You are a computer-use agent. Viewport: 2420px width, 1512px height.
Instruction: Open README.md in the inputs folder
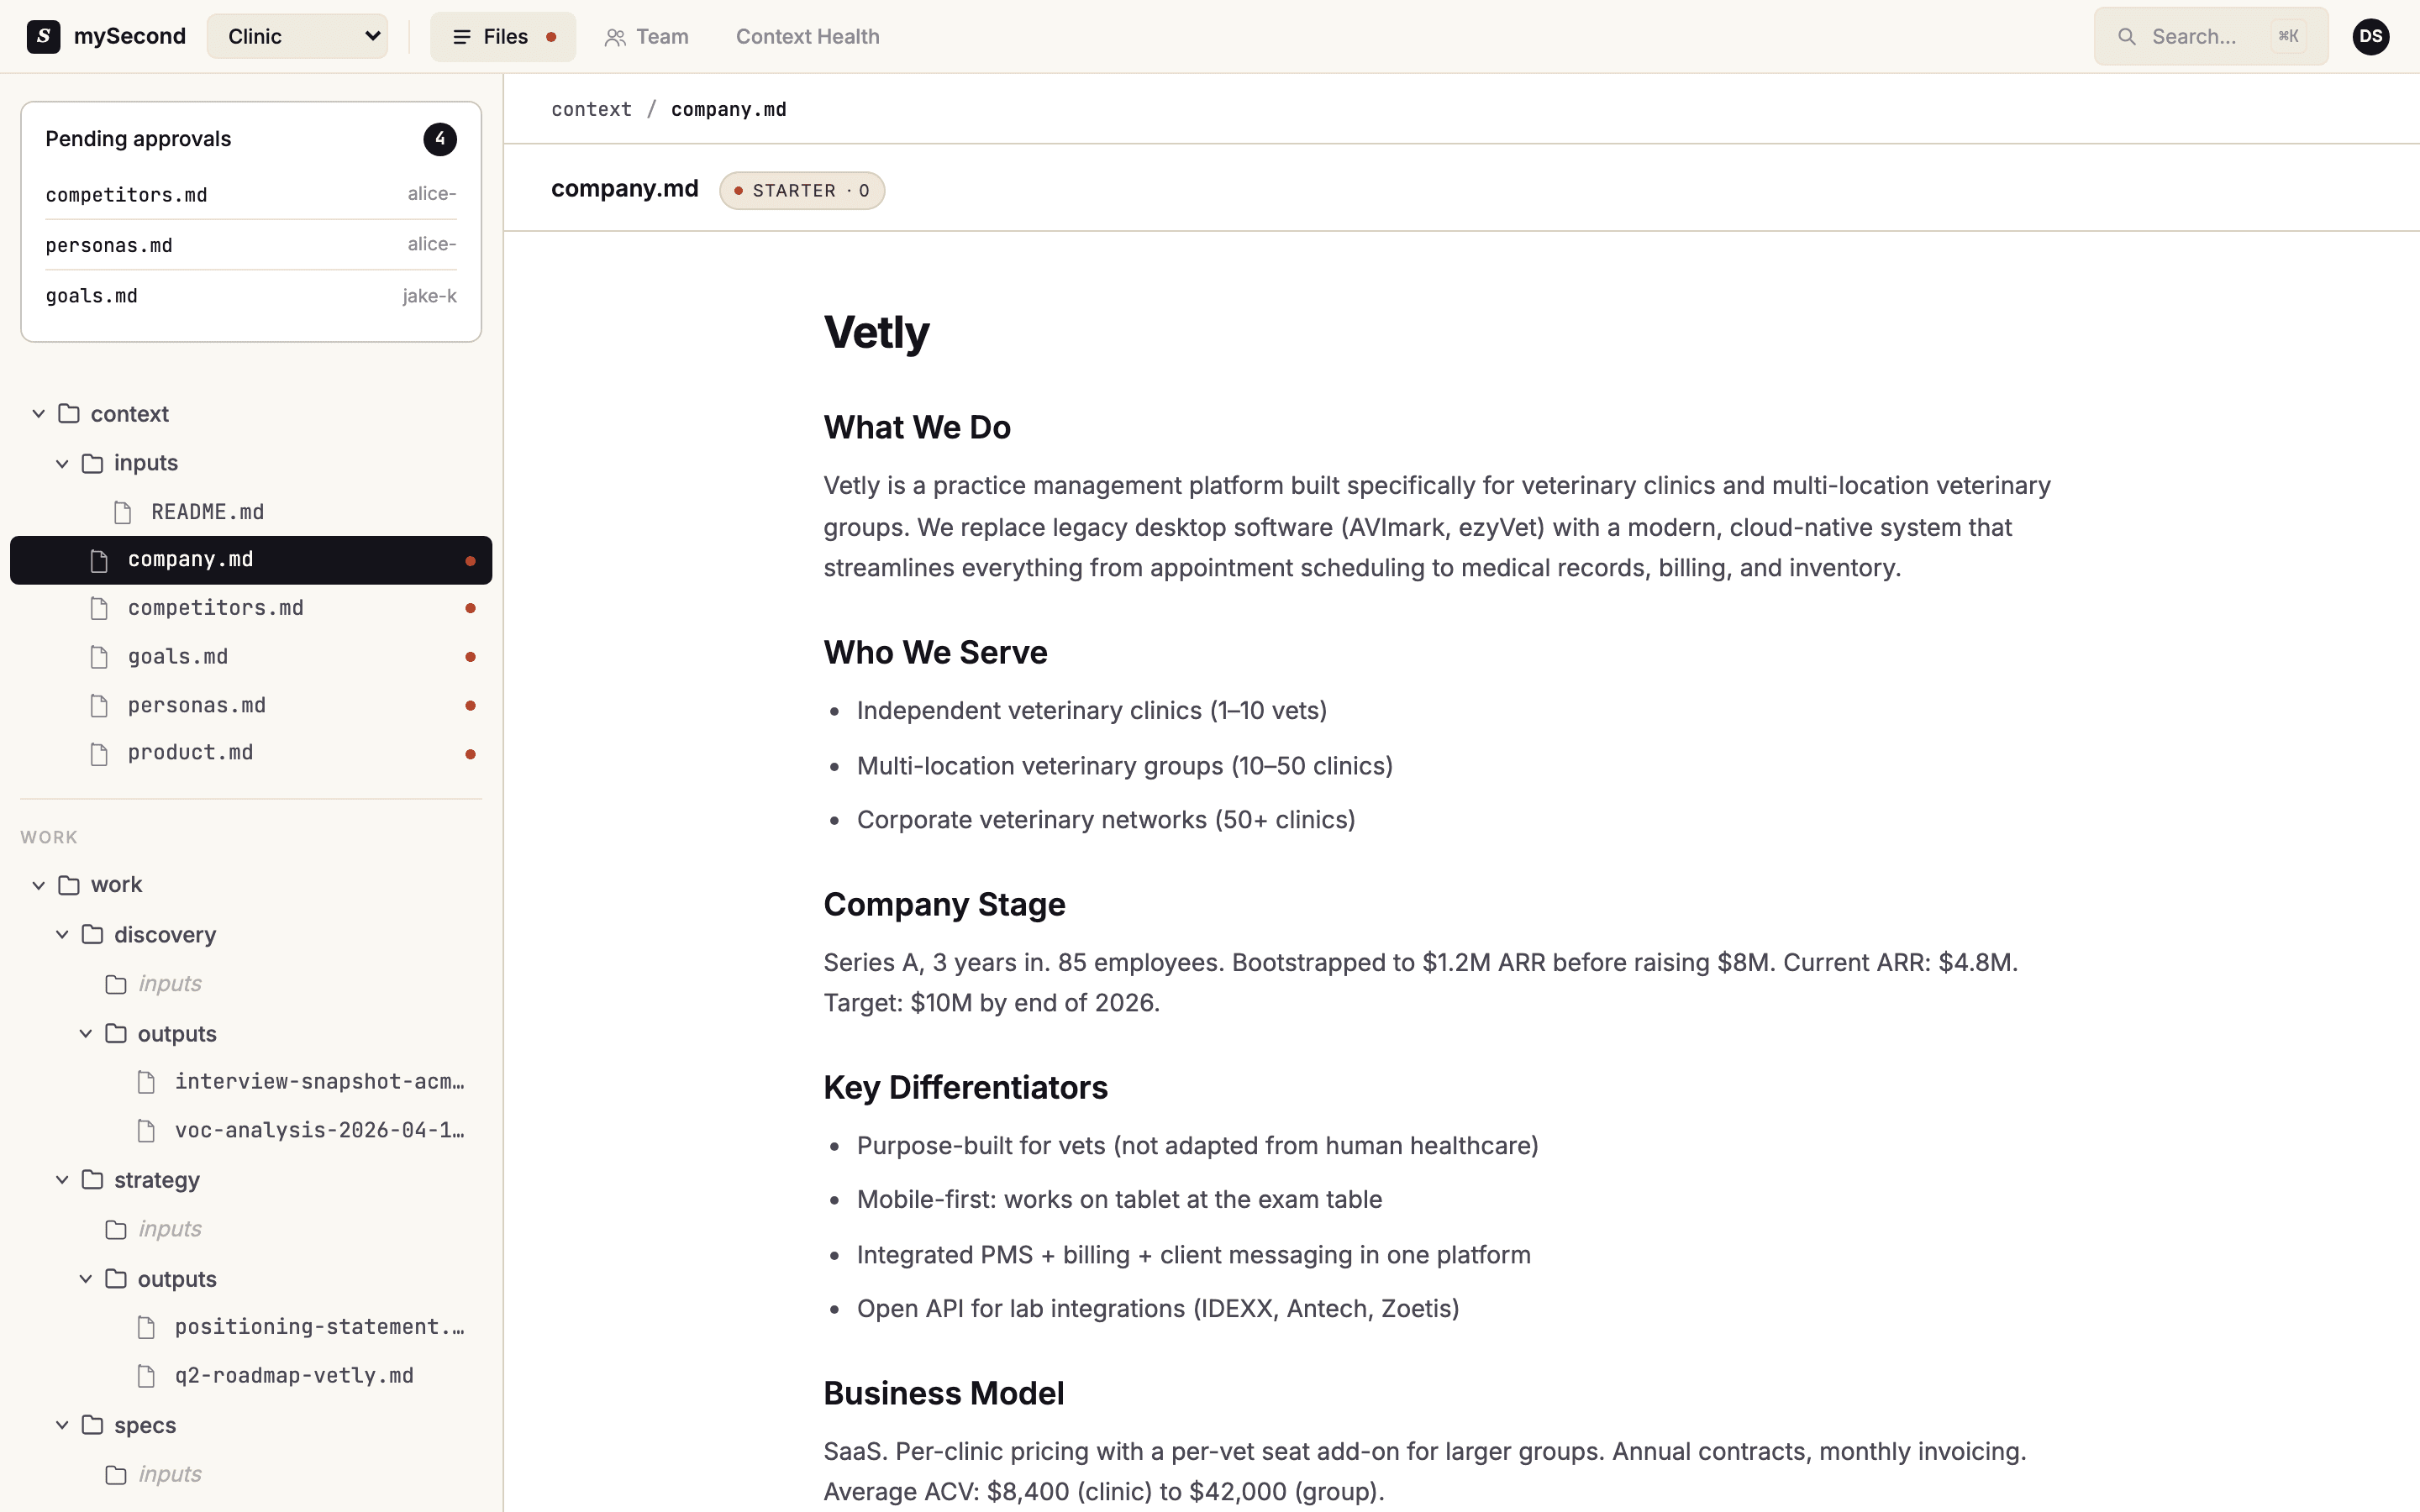coord(250,512)
